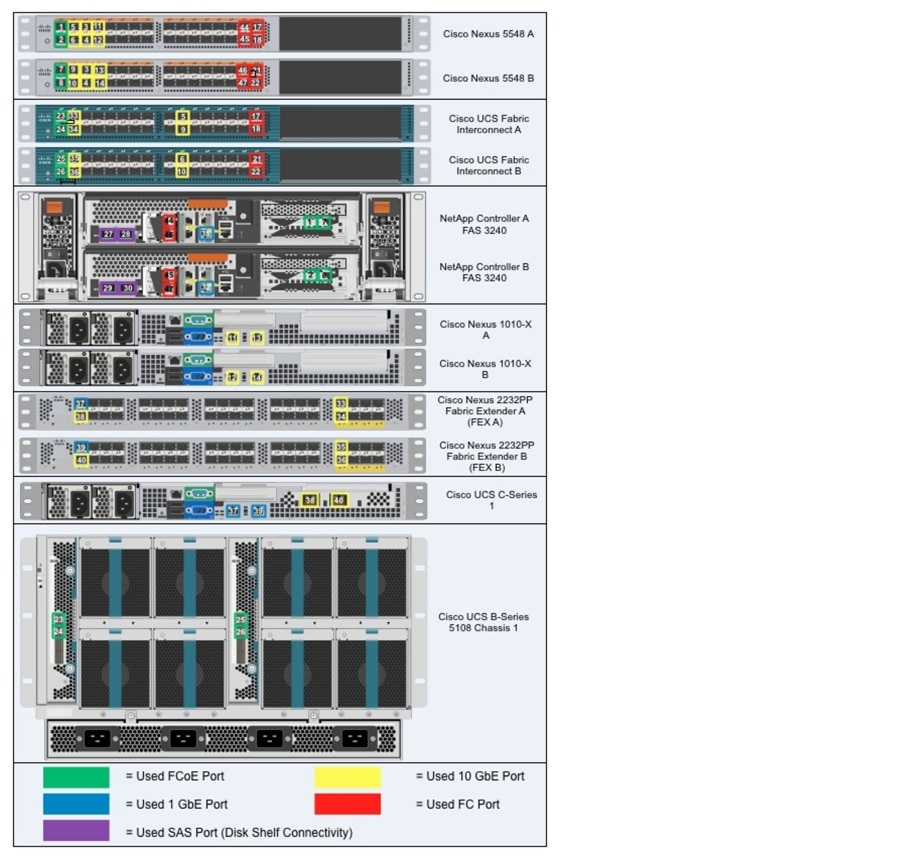This screenshot has width=900, height=860.
Task: Click green ports 23 24 on the UCS 5108 chassis
Action: [59, 626]
